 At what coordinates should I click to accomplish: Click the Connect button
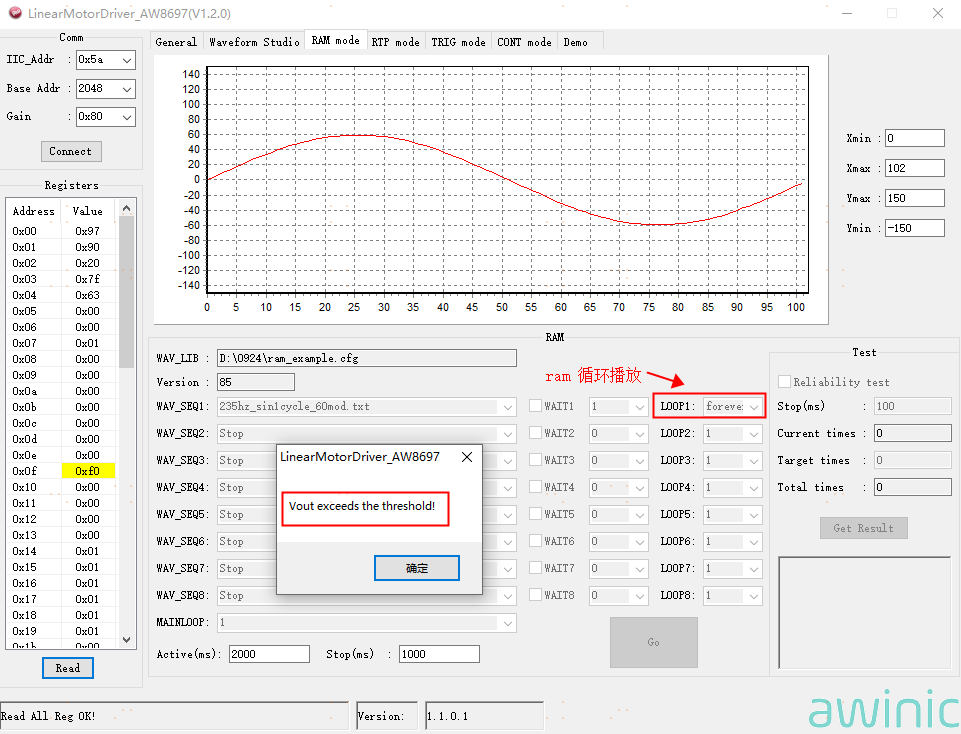click(71, 151)
